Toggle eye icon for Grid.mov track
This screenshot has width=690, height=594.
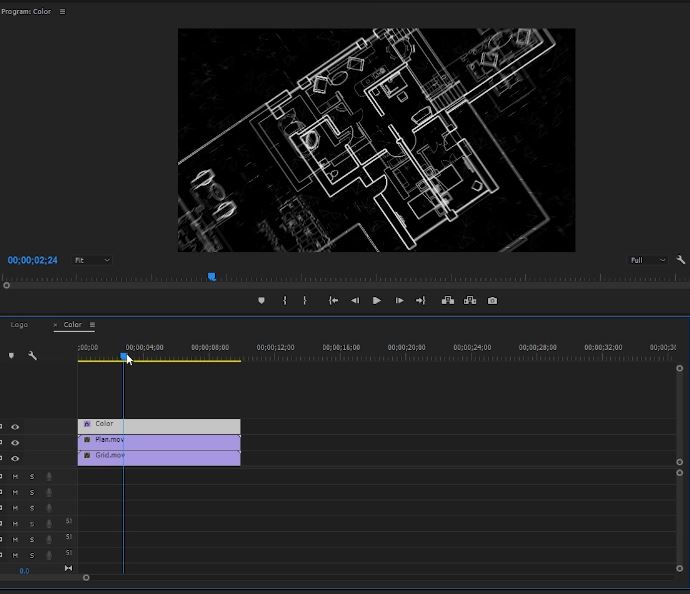click(x=15, y=459)
